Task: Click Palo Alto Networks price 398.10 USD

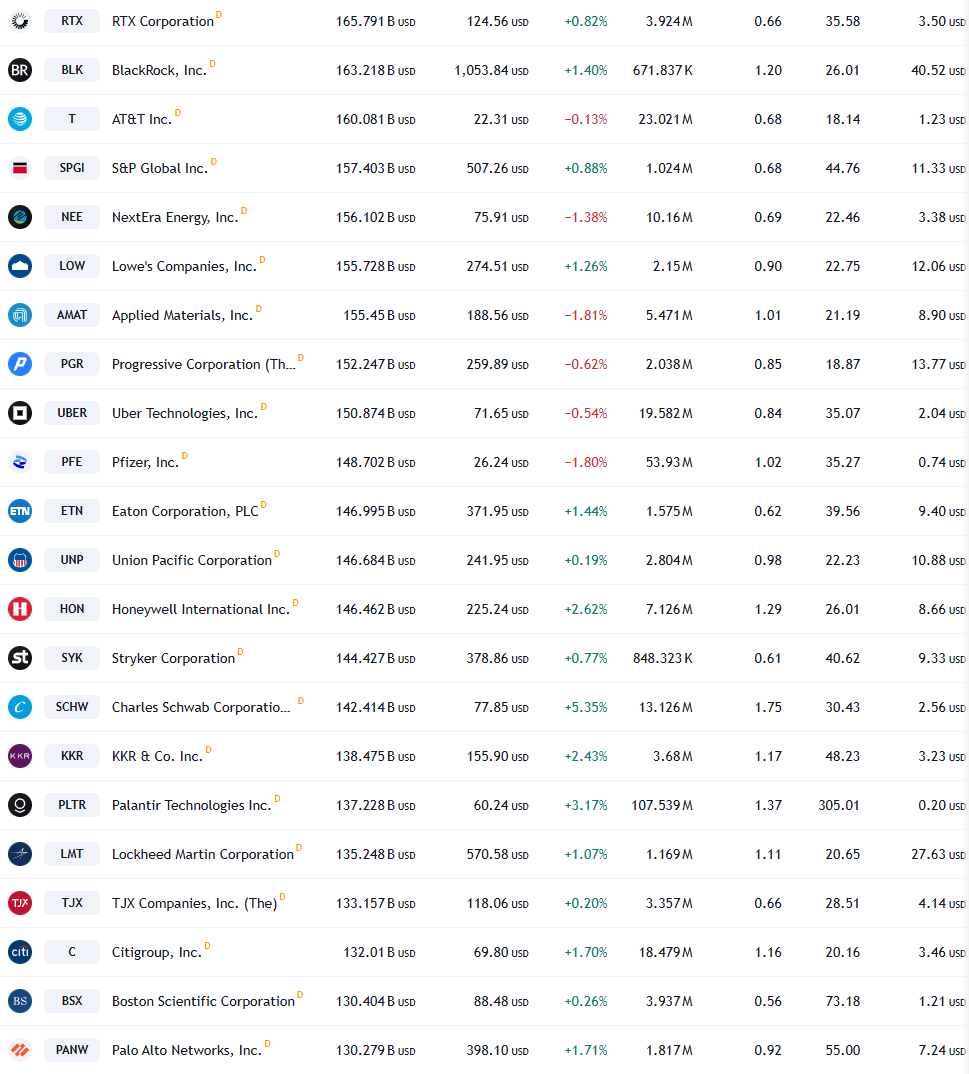Action: 497,1050
